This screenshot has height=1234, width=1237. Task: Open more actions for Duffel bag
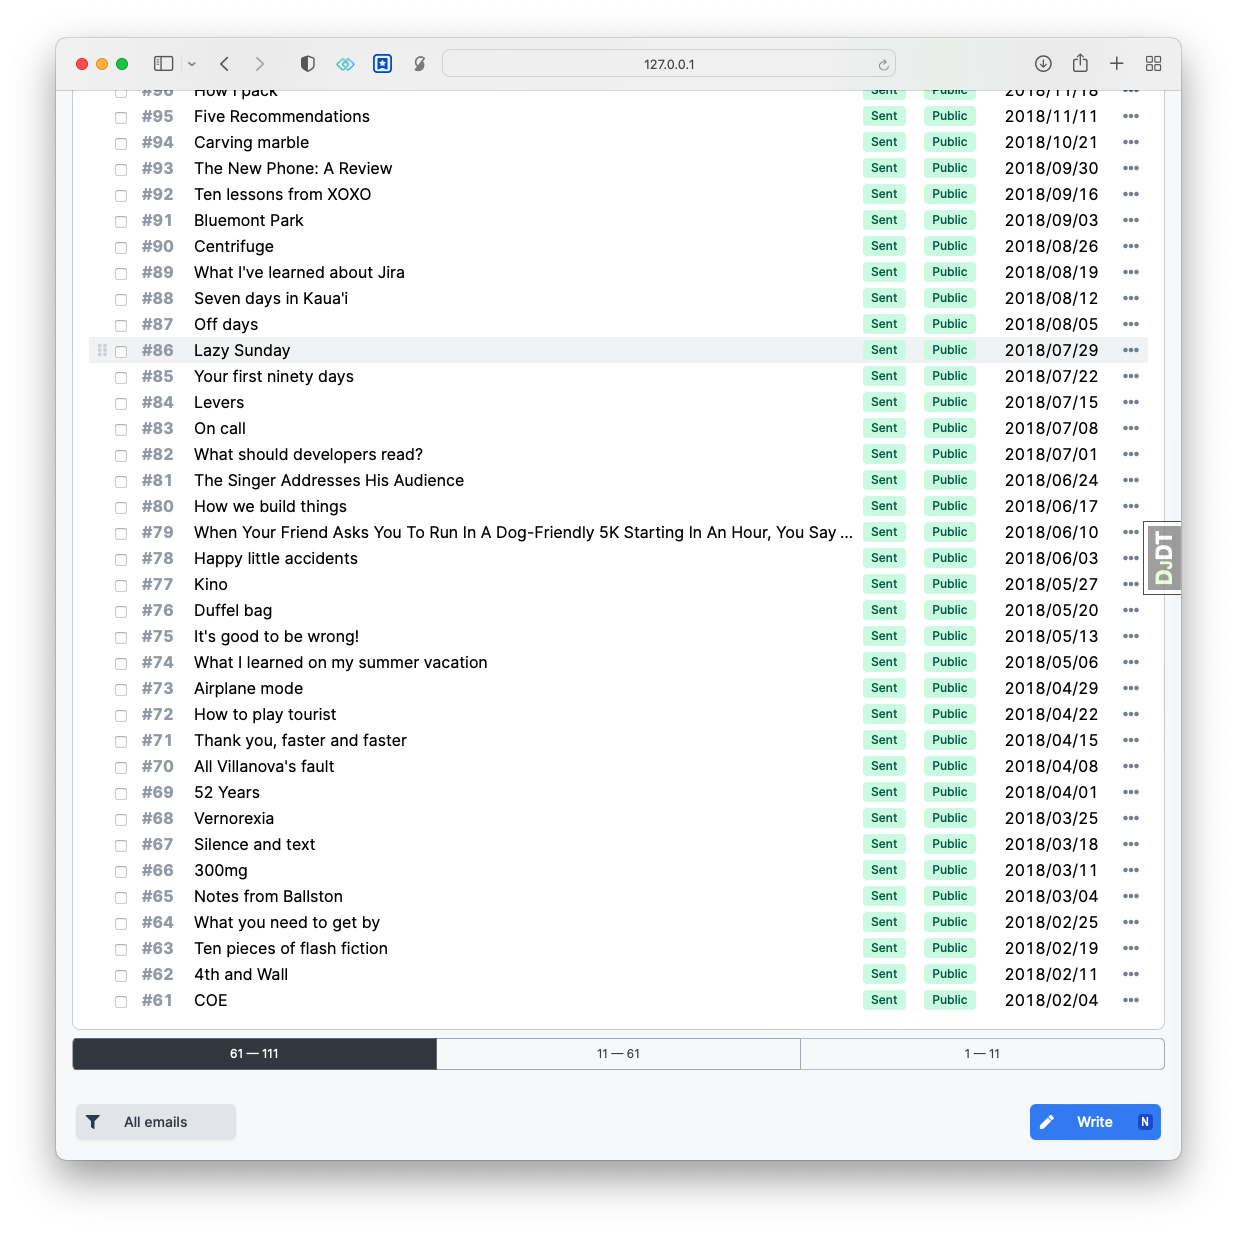click(1131, 610)
